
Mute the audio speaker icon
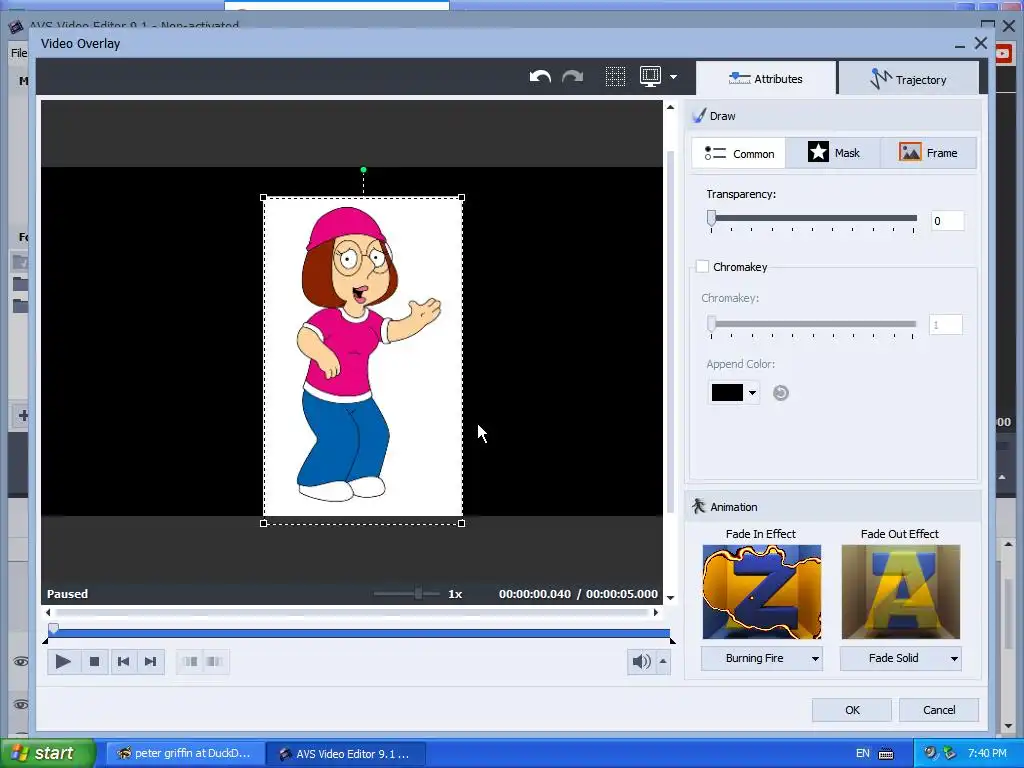[641, 662]
